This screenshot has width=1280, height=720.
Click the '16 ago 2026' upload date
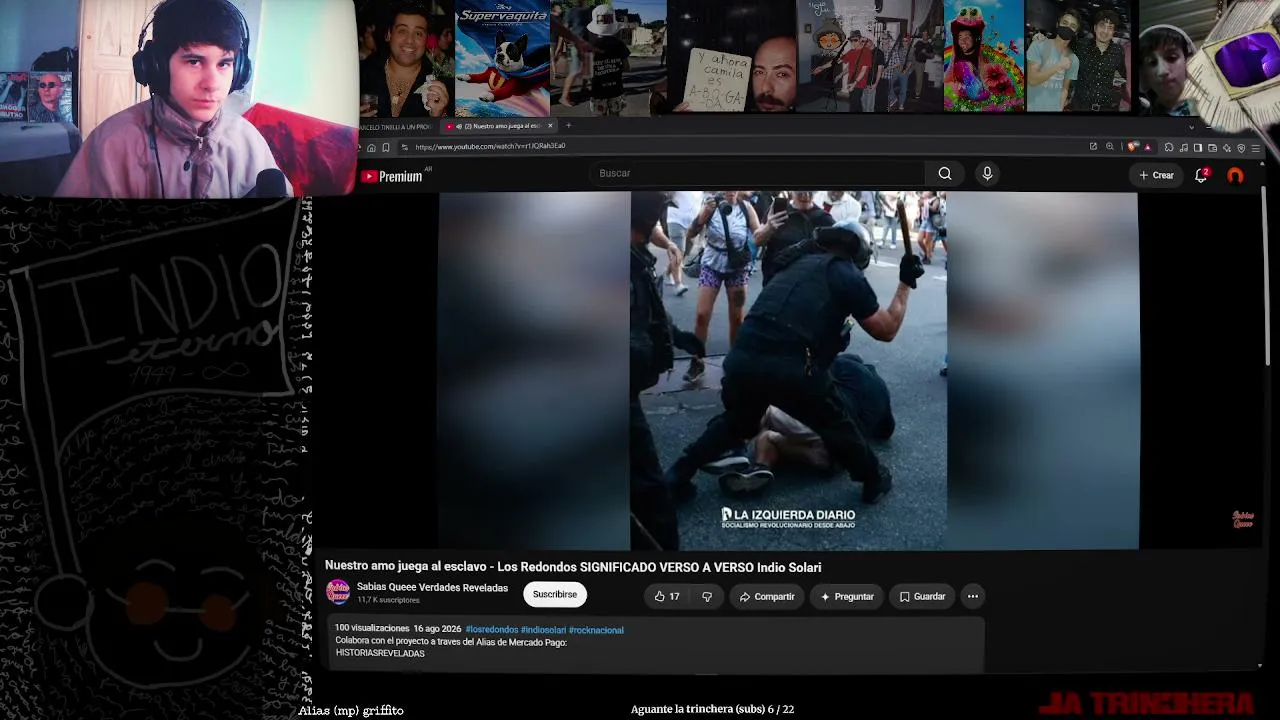[x=437, y=629]
